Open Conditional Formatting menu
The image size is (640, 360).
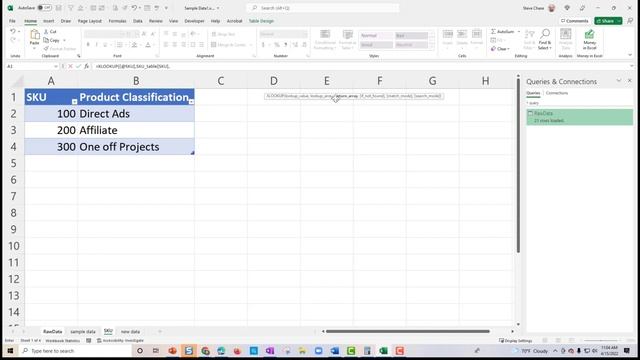tap(325, 40)
